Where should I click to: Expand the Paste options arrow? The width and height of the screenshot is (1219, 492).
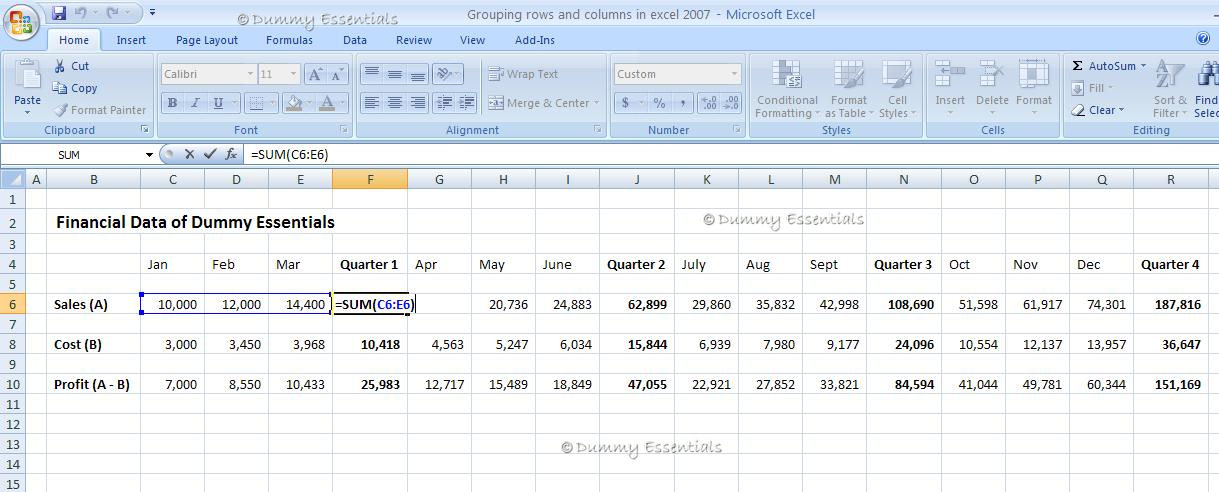pyautogui.click(x=27, y=111)
